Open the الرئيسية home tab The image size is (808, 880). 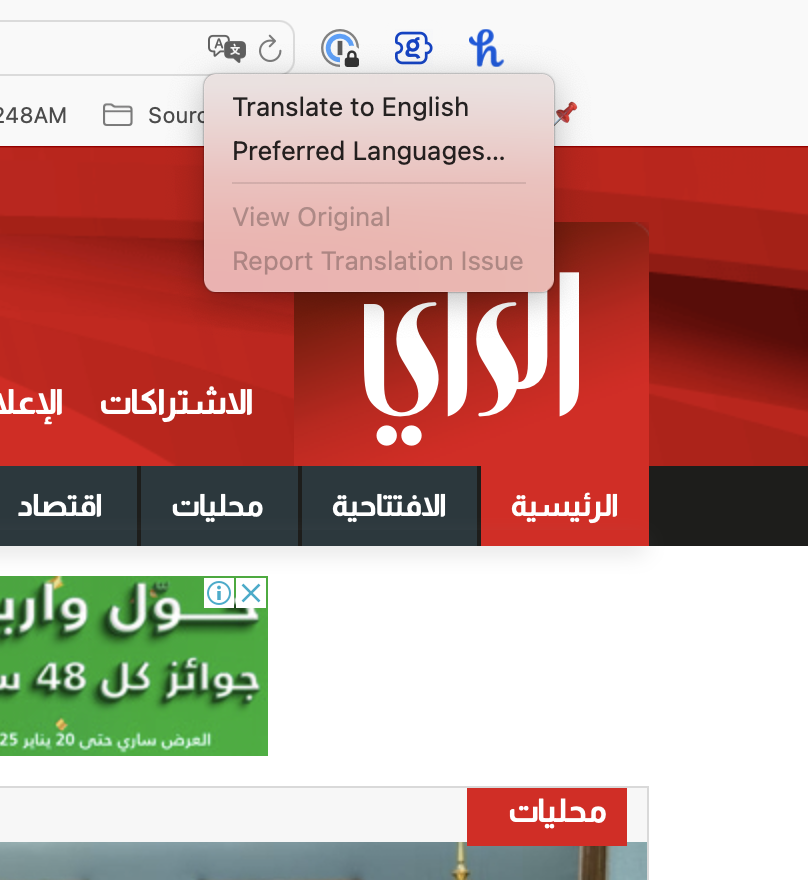[564, 506]
